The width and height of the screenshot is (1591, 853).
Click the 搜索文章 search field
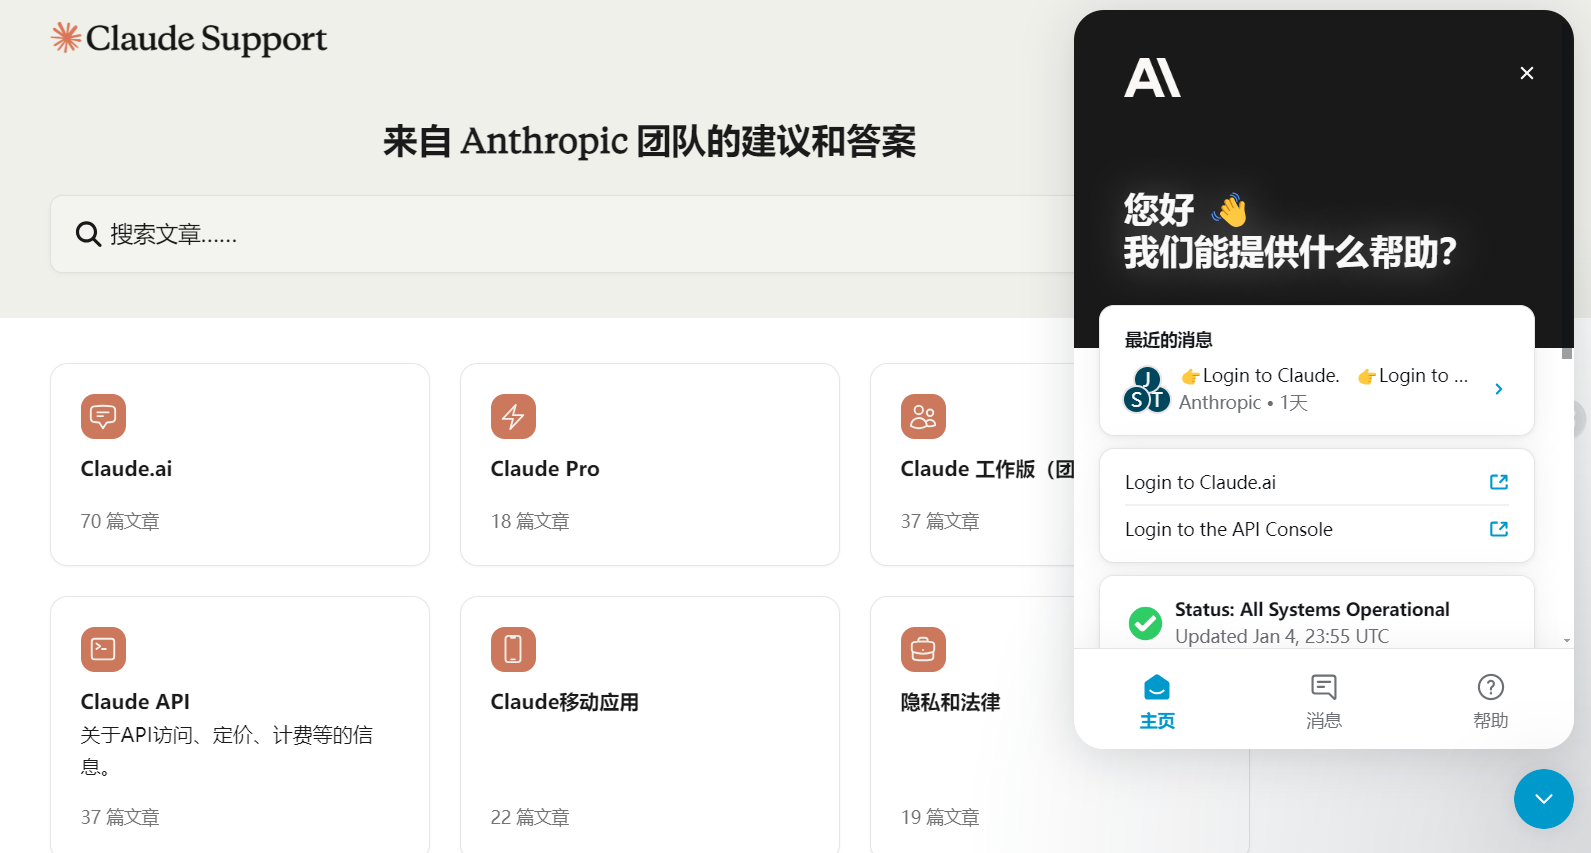pos(560,234)
